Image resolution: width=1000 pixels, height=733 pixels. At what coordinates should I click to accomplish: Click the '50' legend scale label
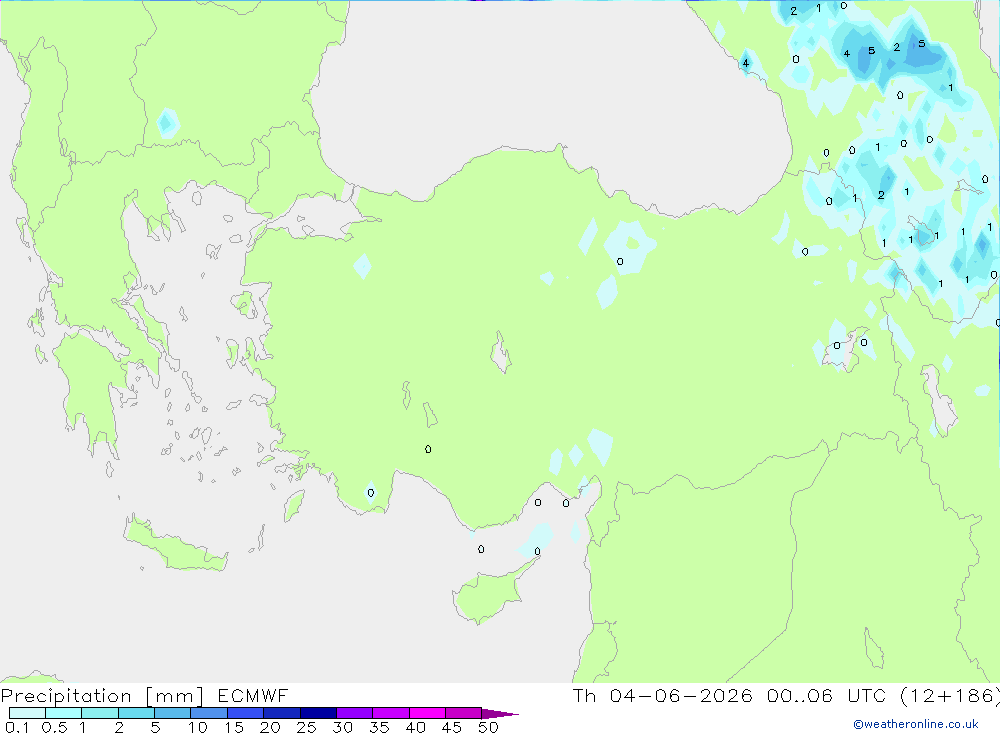[489, 727]
